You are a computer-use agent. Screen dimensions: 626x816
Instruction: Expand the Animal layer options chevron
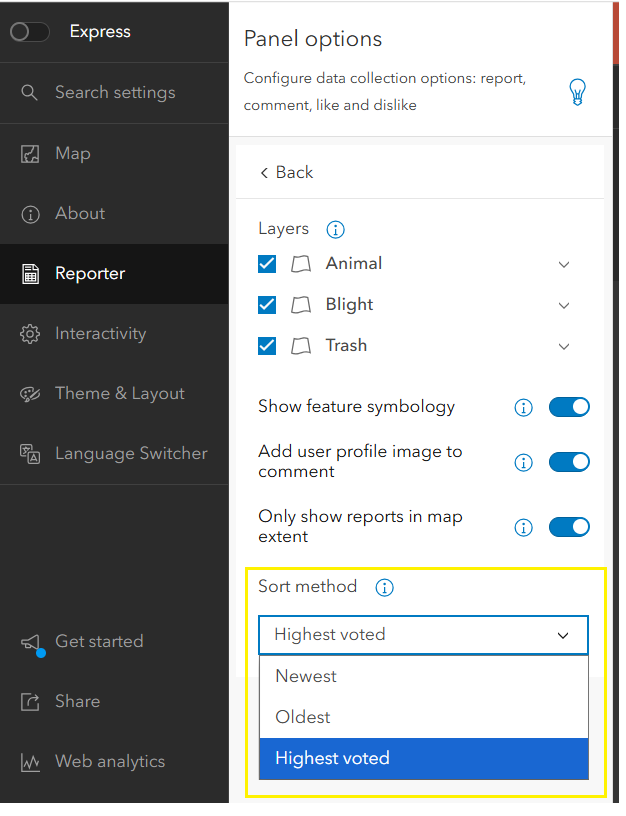click(x=564, y=265)
